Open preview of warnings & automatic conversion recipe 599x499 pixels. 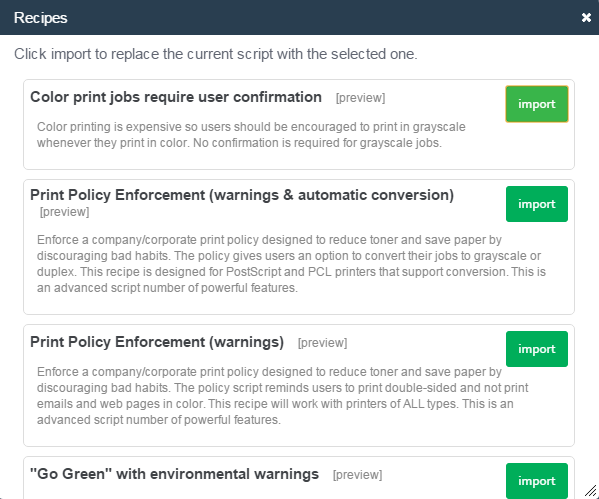[x=65, y=212]
